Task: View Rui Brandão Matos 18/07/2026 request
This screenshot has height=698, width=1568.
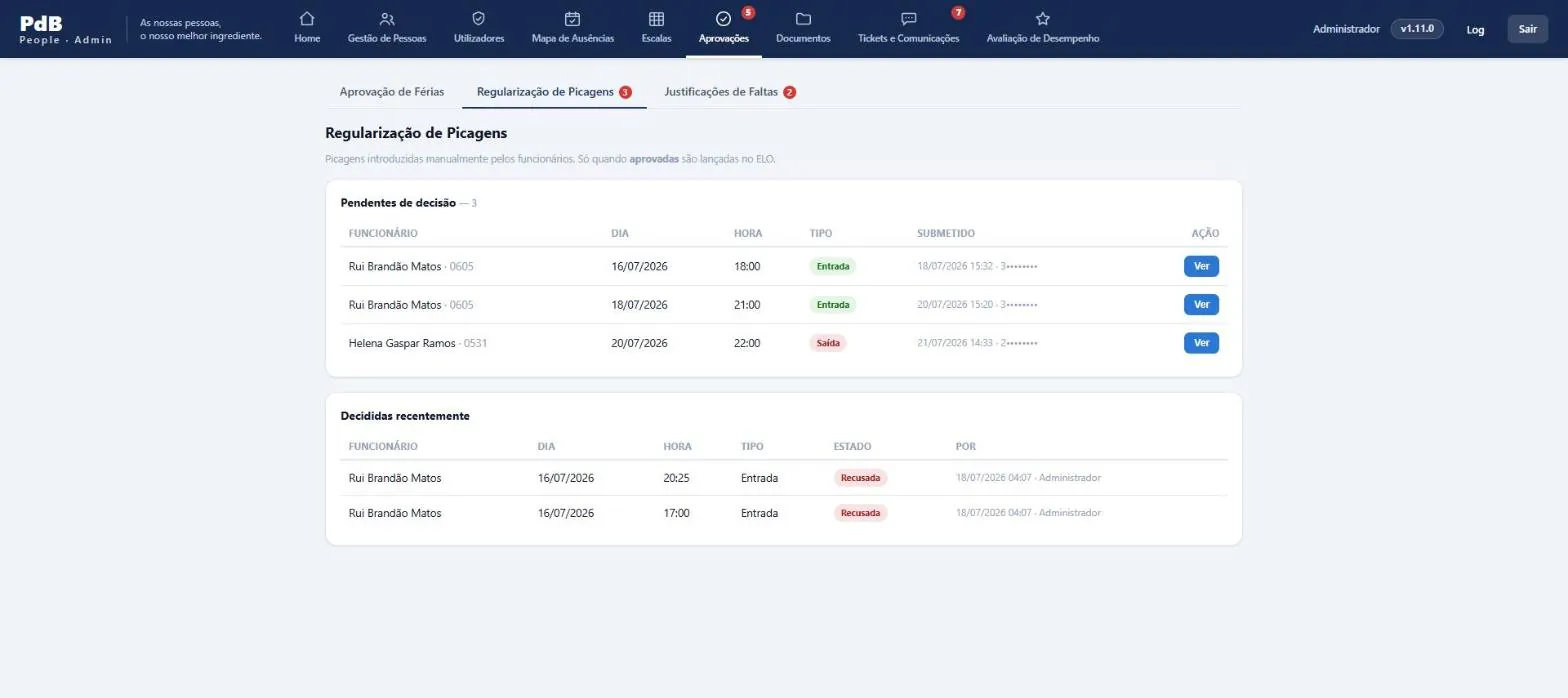Action: (x=1201, y=304)
